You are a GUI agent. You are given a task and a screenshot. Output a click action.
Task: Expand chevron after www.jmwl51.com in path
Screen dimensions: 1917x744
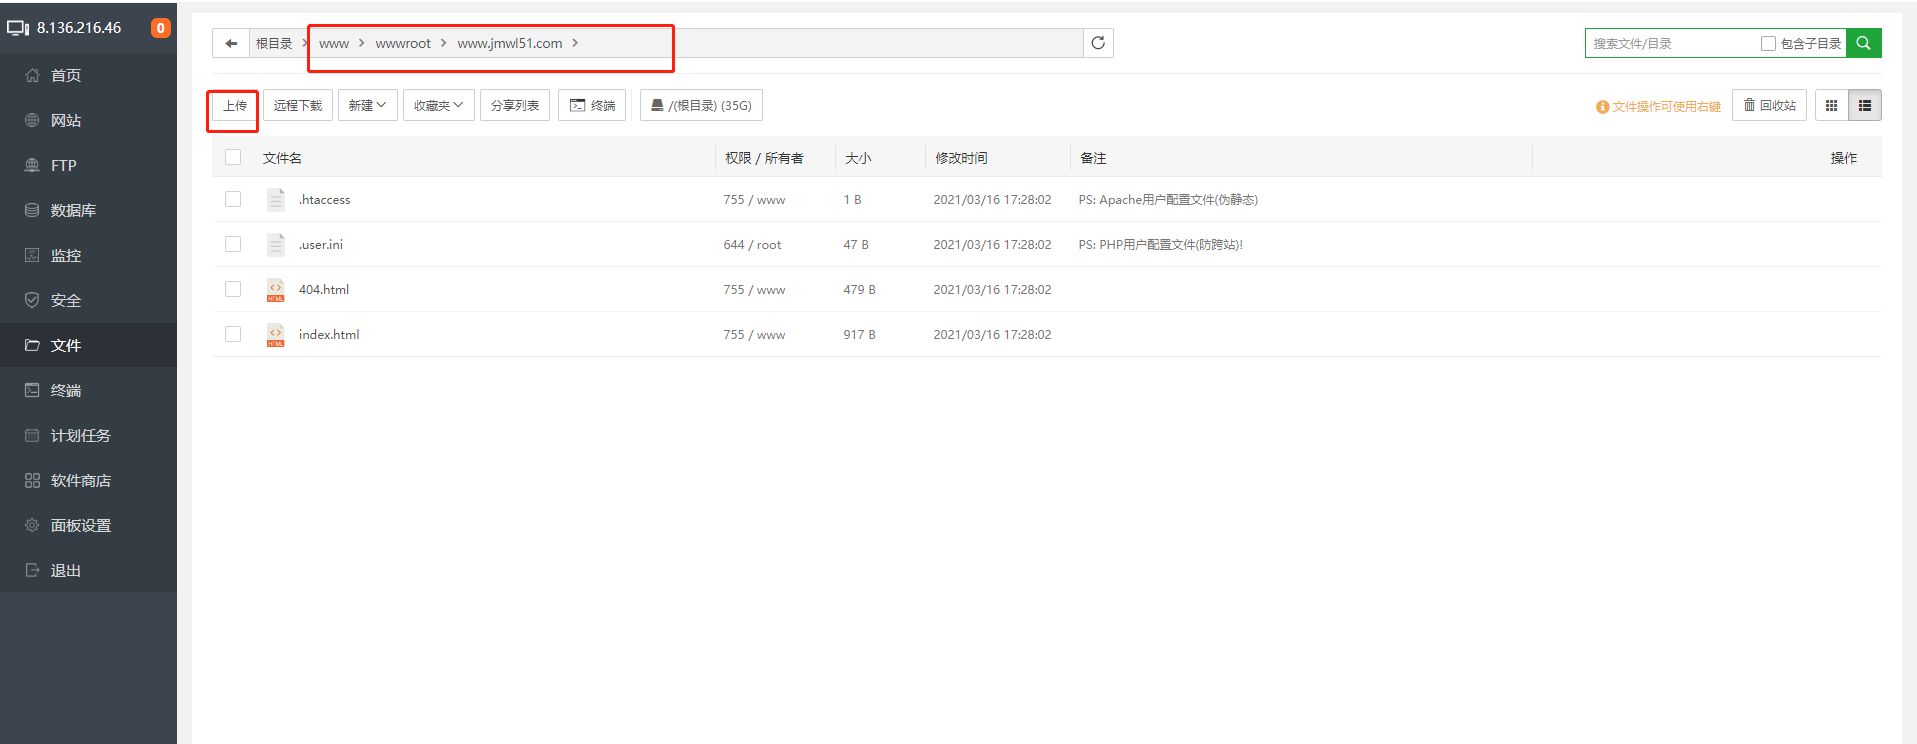click(x=575, y=43)
